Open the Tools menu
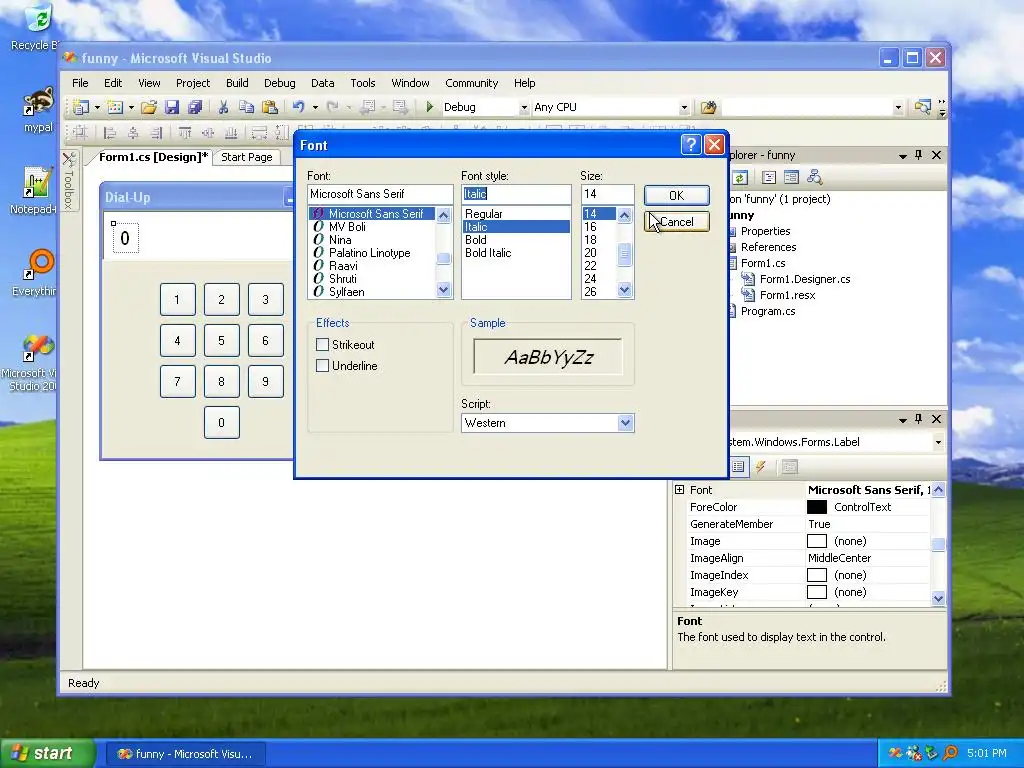 362,83
